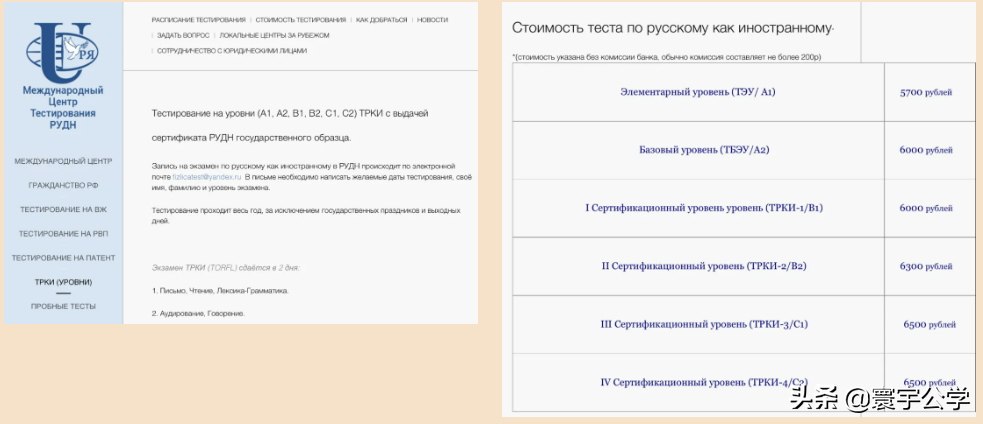The width and height of the screenshot is (983, 424).
Task: Open 'Локальные центры за рубежом' menu item
Action: pyautogui.click(x=274, y=35)
